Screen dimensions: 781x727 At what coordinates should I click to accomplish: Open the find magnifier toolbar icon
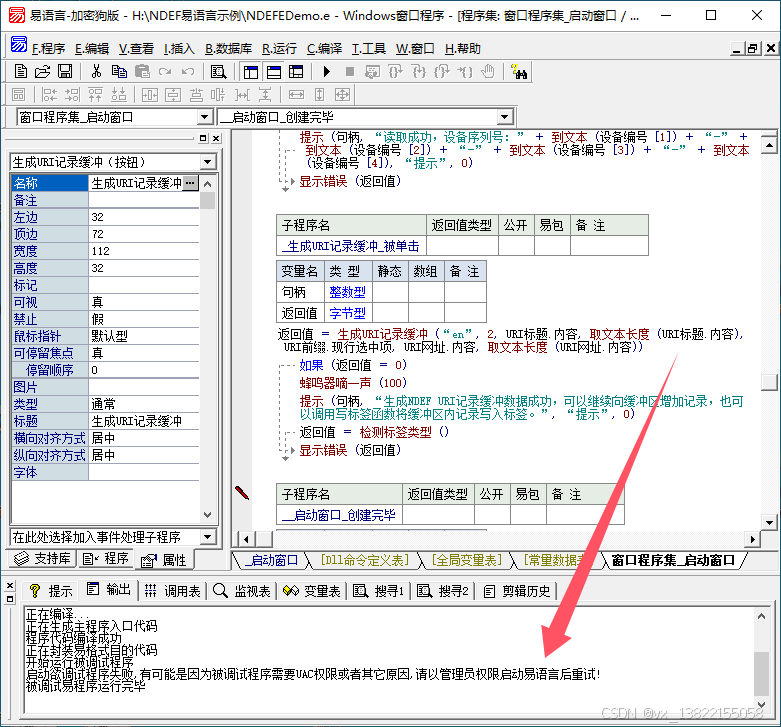(x=218, y=72)
